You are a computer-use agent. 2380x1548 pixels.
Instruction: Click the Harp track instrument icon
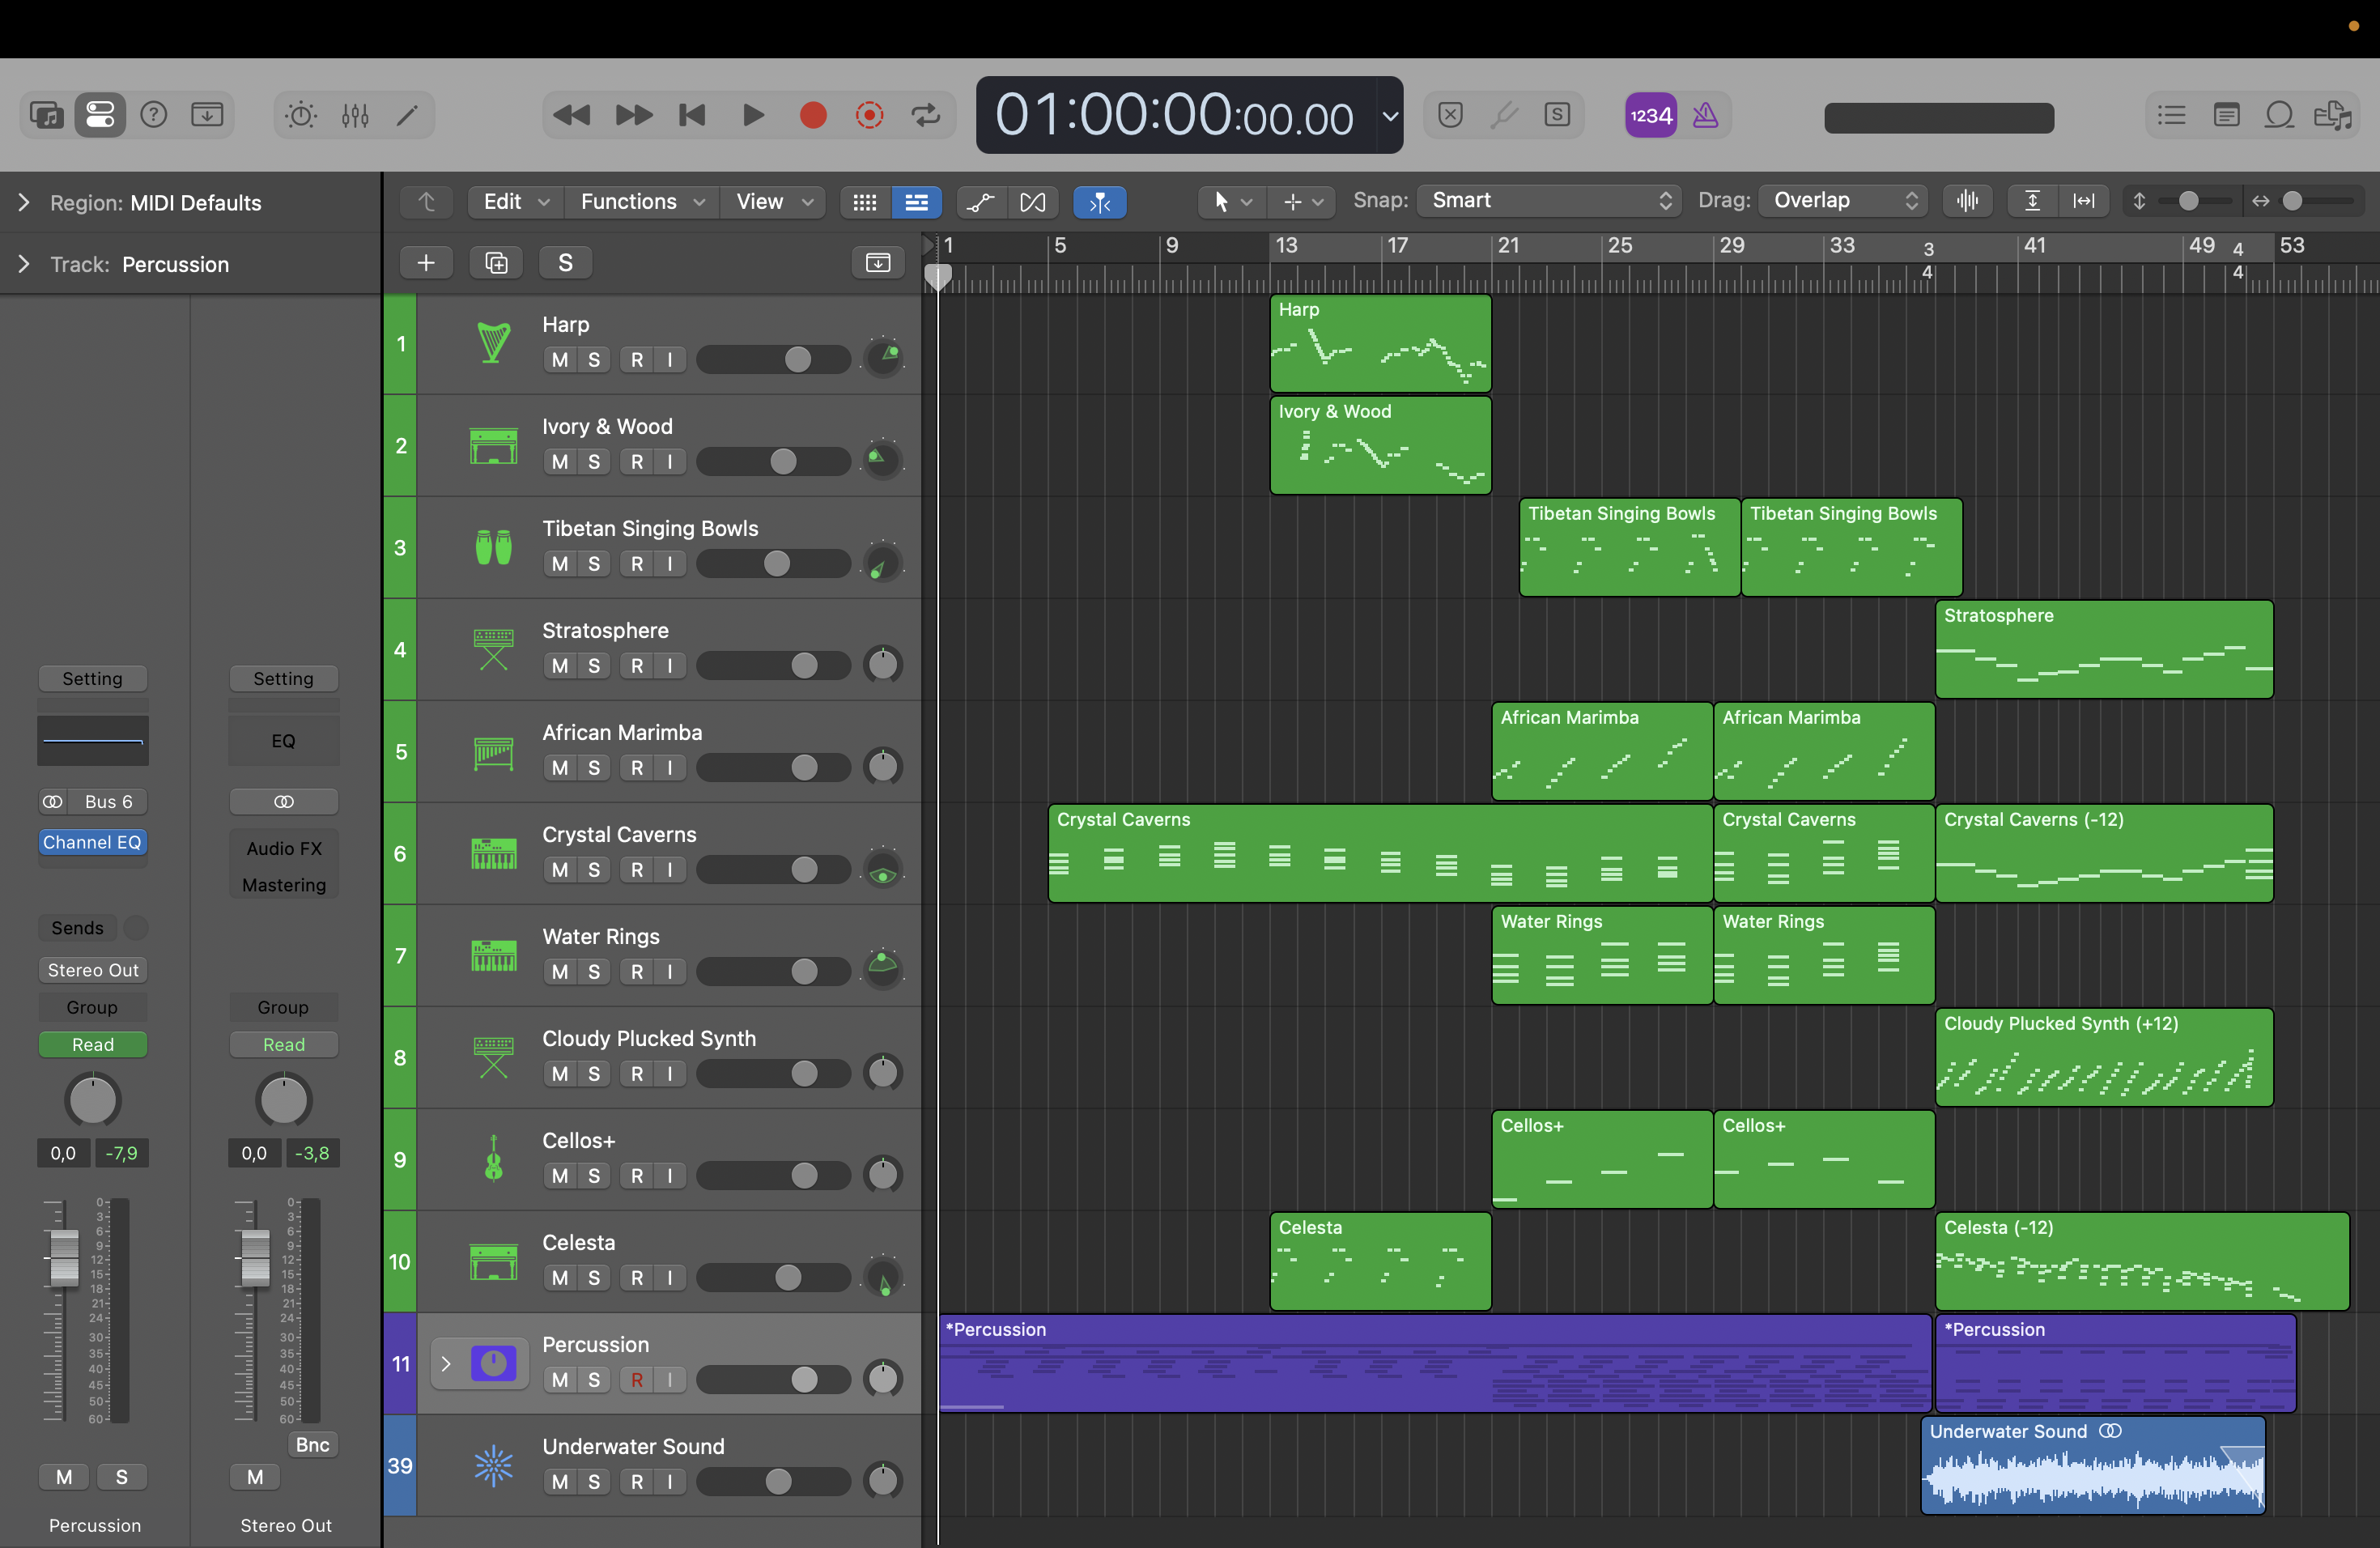[493, 343]
